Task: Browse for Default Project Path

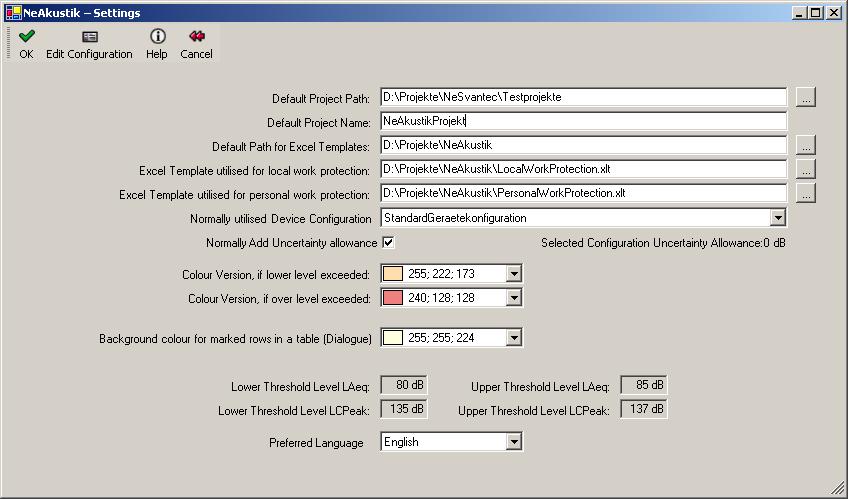Action: point(806,97)
